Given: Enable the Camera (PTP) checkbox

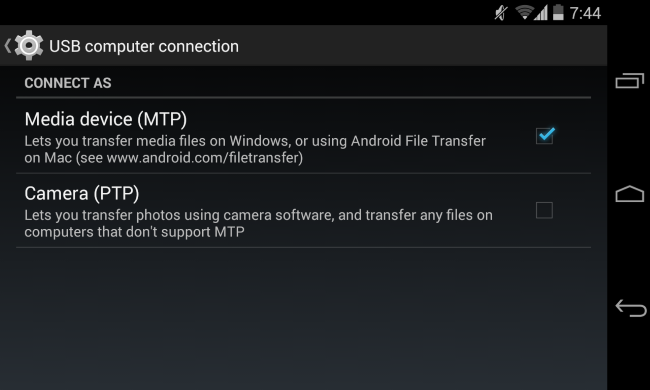Looking at the screenshot, I should (x=544, y=210).
